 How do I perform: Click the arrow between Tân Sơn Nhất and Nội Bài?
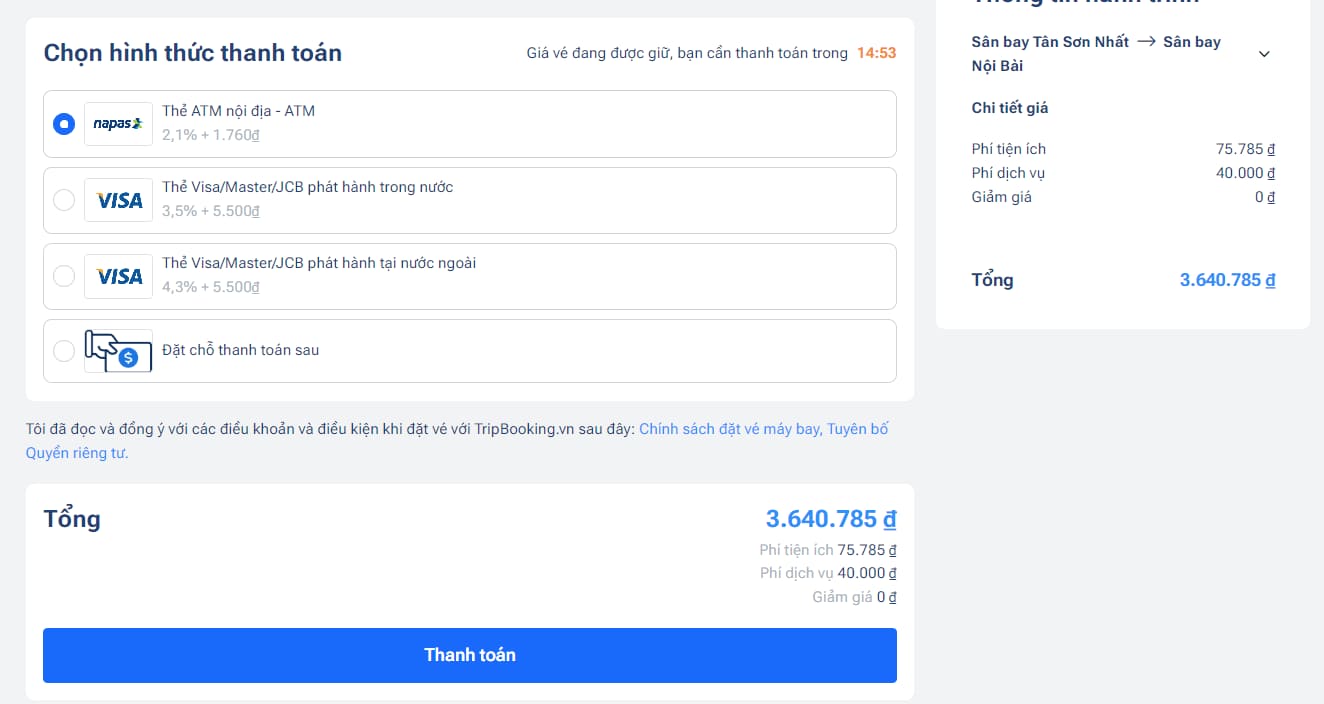pos(1146,42)
